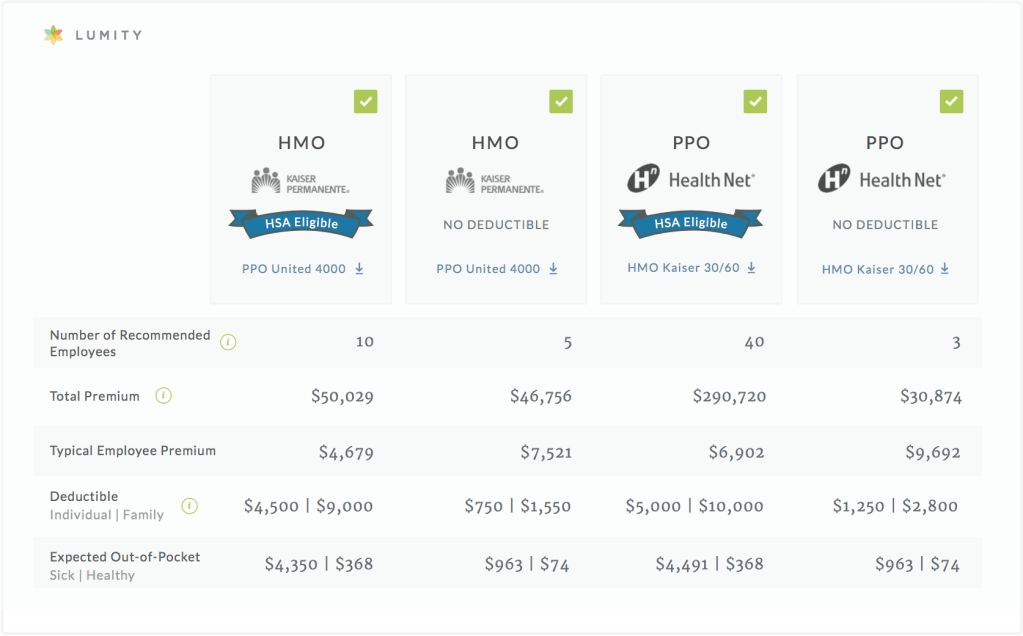
Task: Deselect the last PPO plan checkbox
Action: pyautogui.click(x=951, y=101)
